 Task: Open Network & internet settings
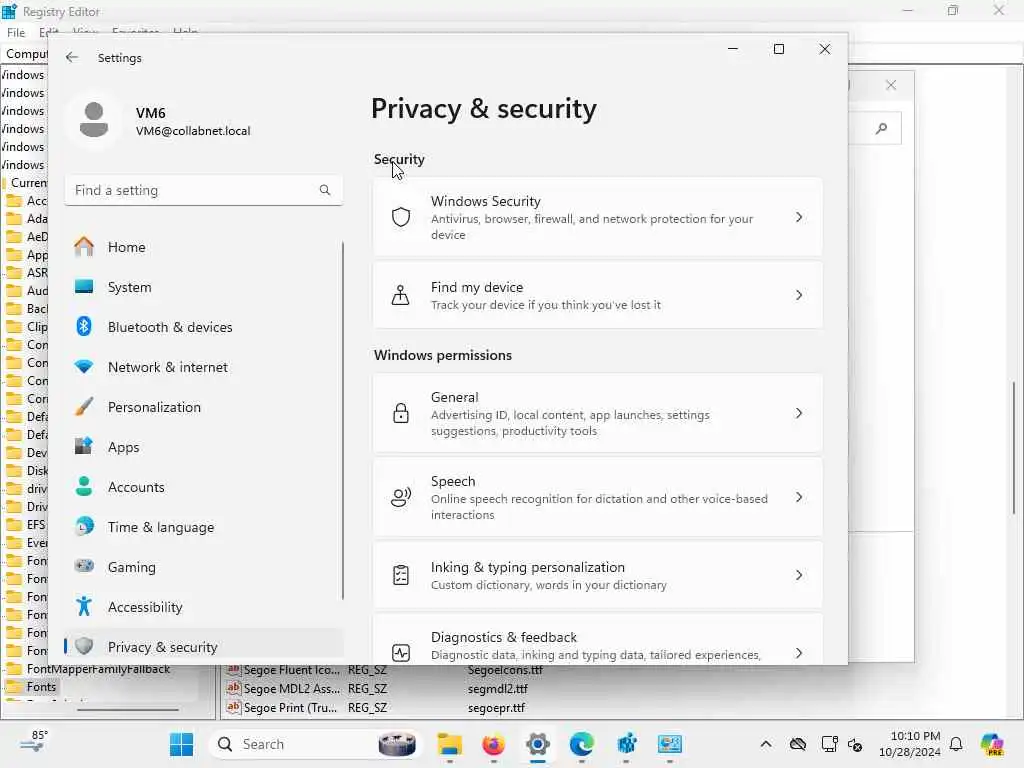click(203, 367)
